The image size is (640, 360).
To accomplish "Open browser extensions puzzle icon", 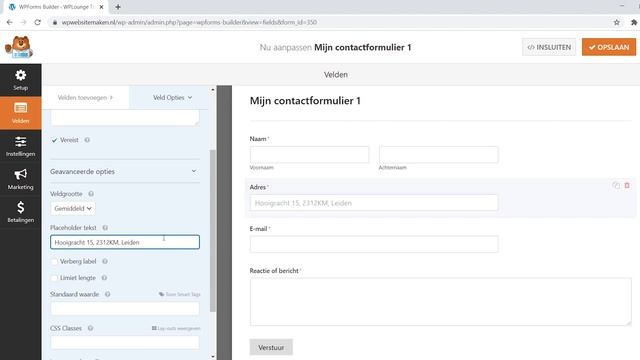I will (x=634, y=22).
